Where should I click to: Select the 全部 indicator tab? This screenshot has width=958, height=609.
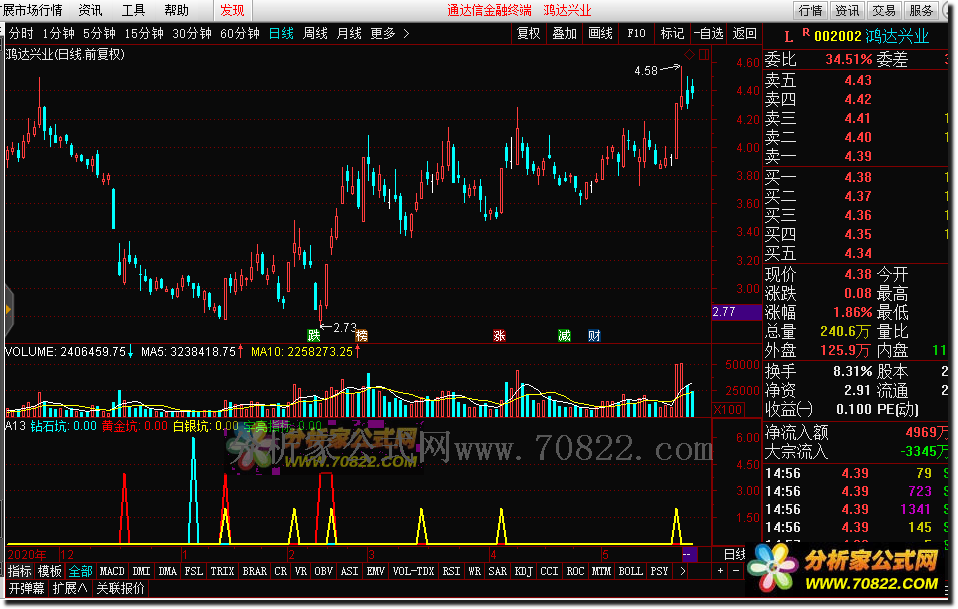80,571
